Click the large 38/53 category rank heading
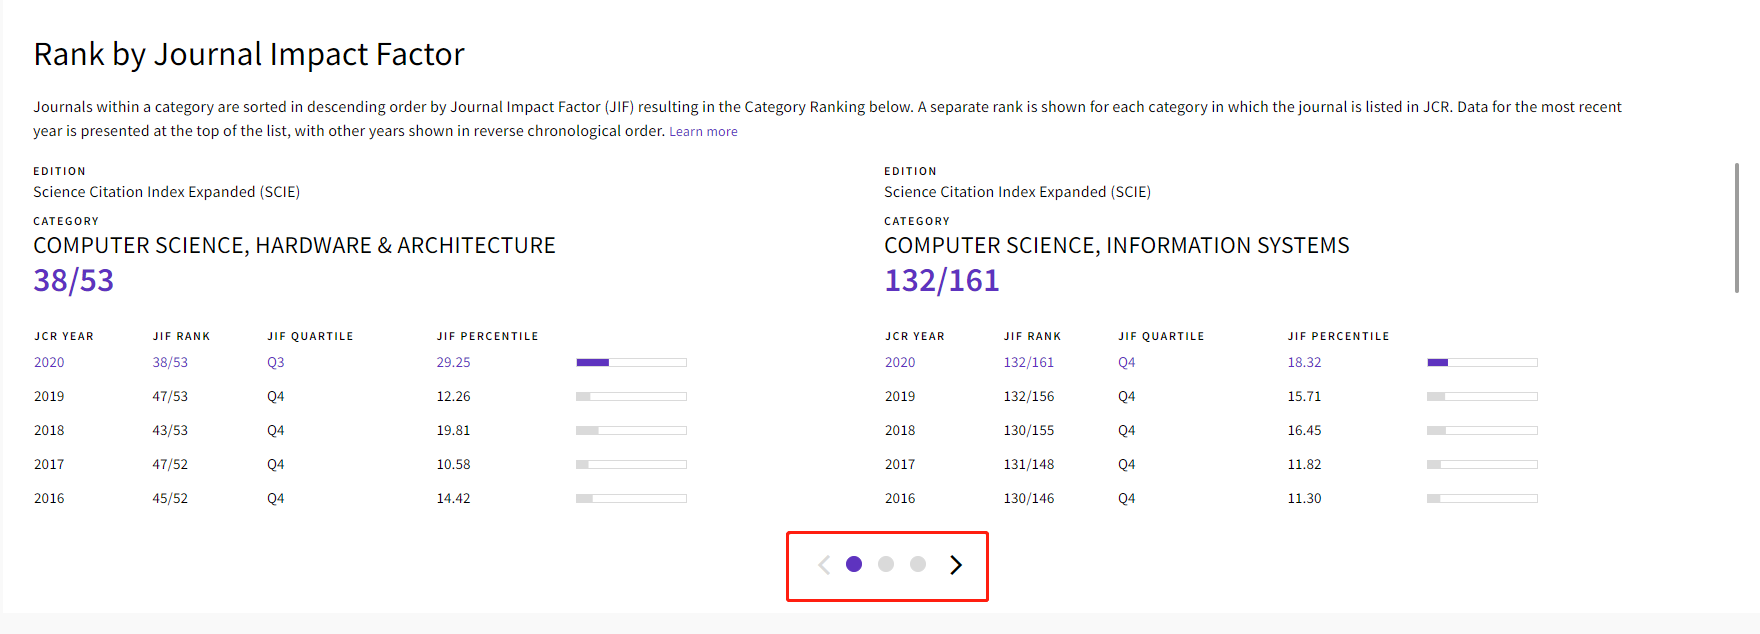Image resolution: width=1760 pixels, height=634 pixels. coord(74,281)
